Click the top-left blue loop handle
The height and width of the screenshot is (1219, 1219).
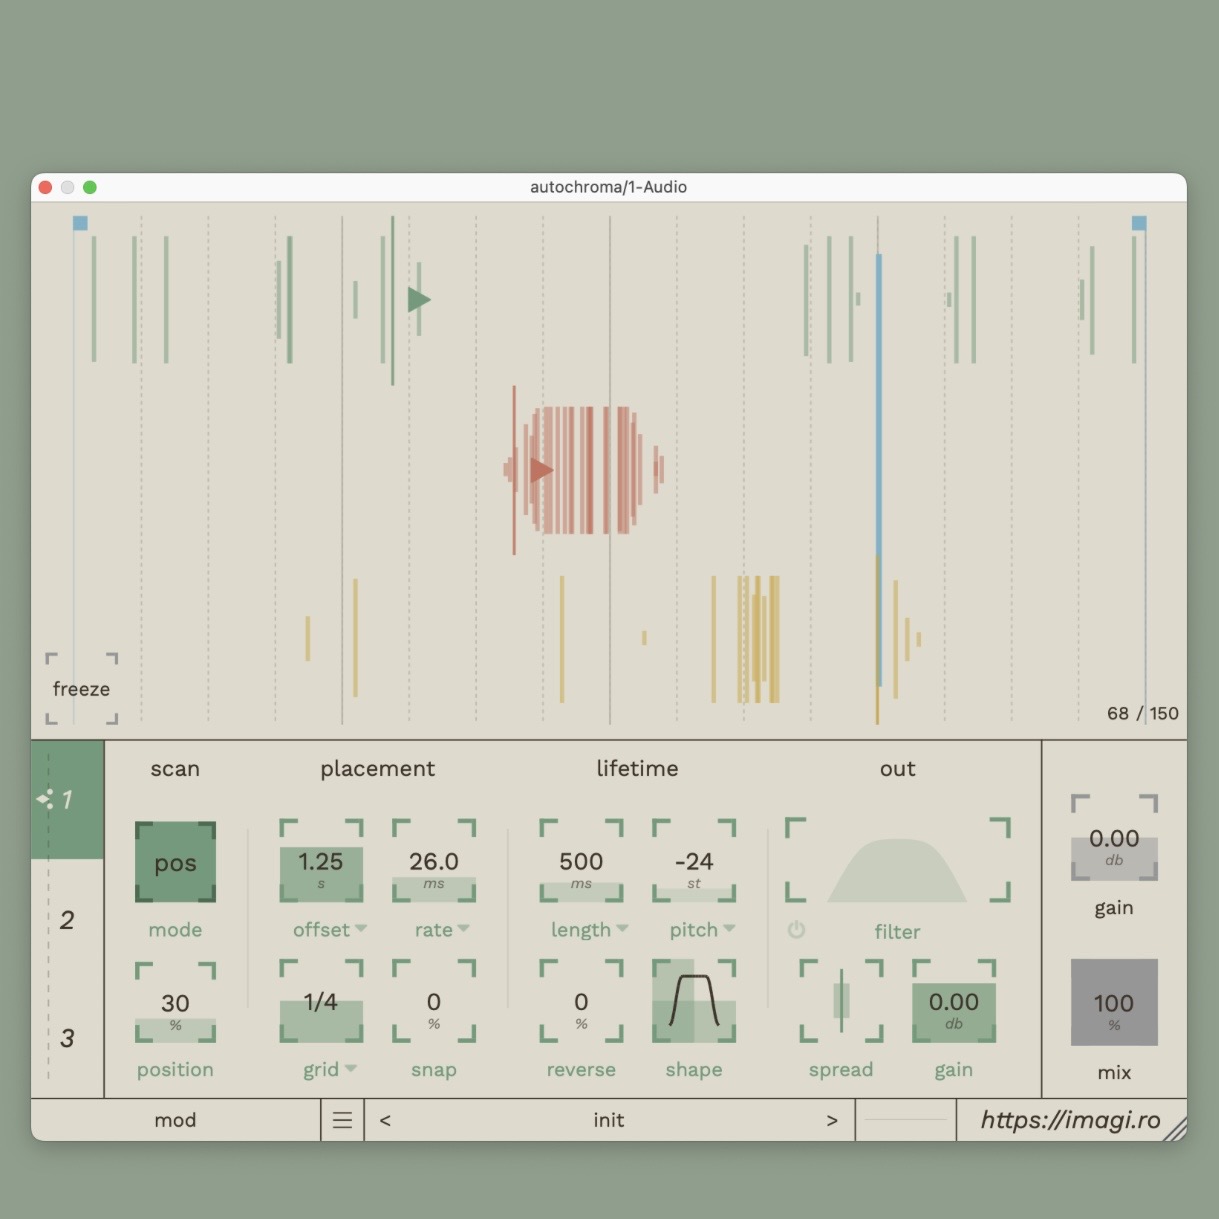(x=80, y=223)
